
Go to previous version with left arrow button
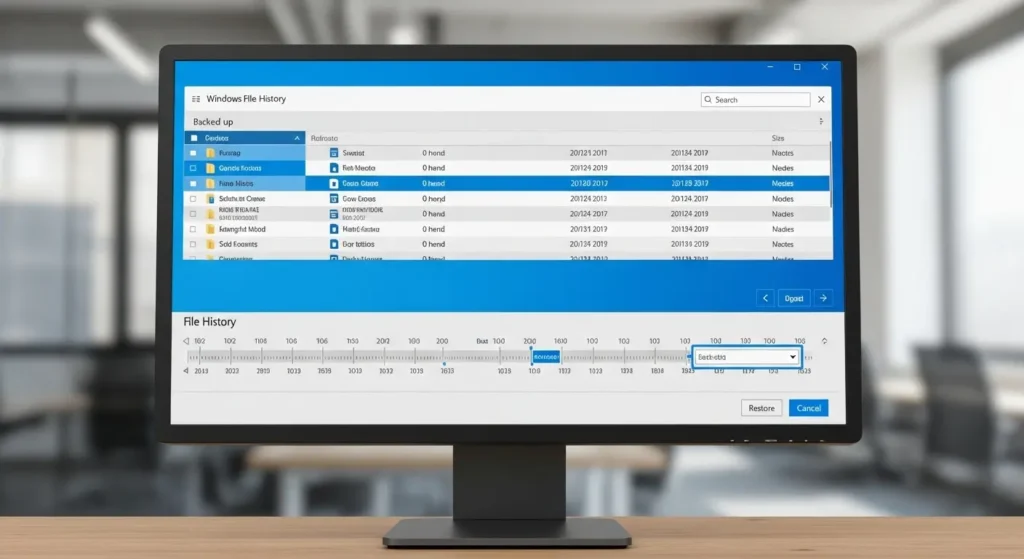(x=765, y=298)
